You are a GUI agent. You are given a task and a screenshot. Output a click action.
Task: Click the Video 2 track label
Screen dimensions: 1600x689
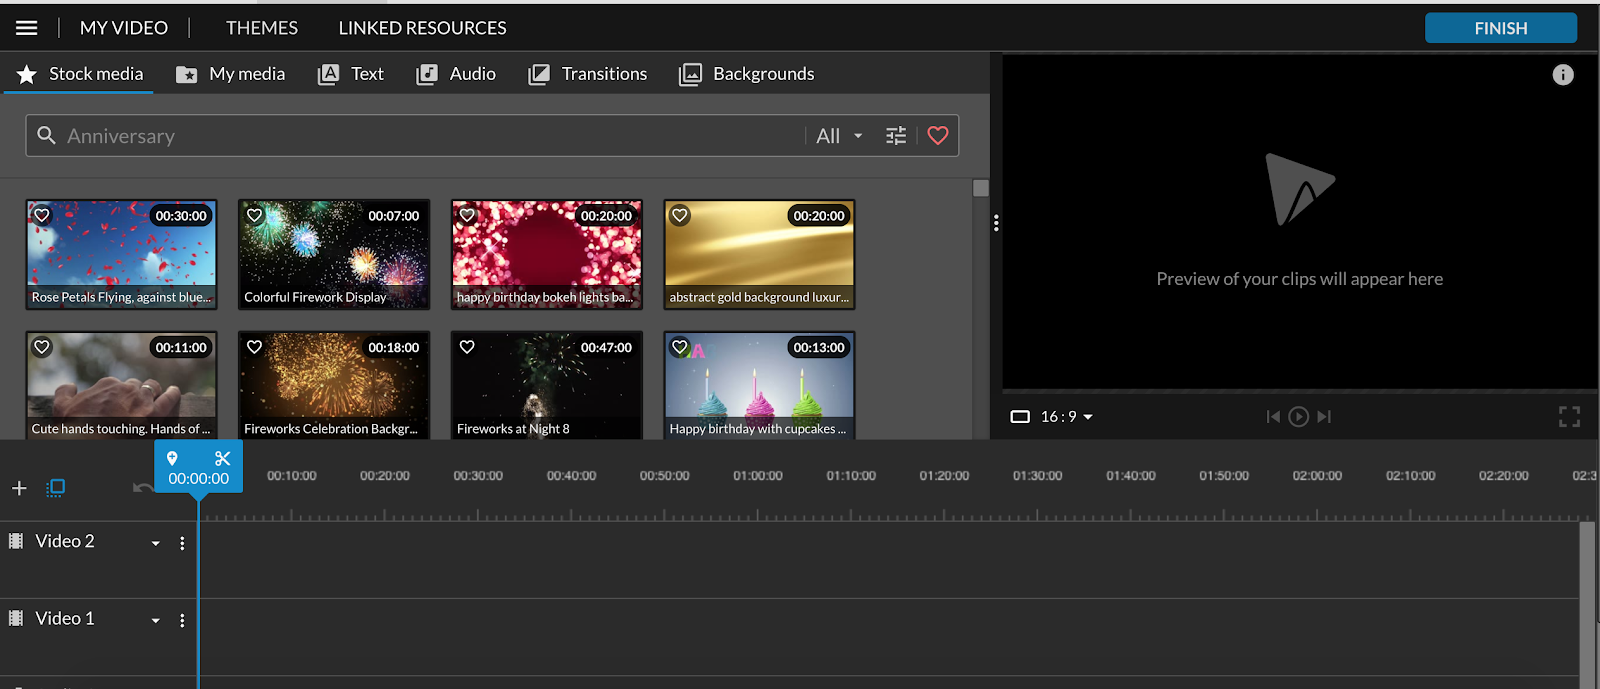tap(65, 541)
